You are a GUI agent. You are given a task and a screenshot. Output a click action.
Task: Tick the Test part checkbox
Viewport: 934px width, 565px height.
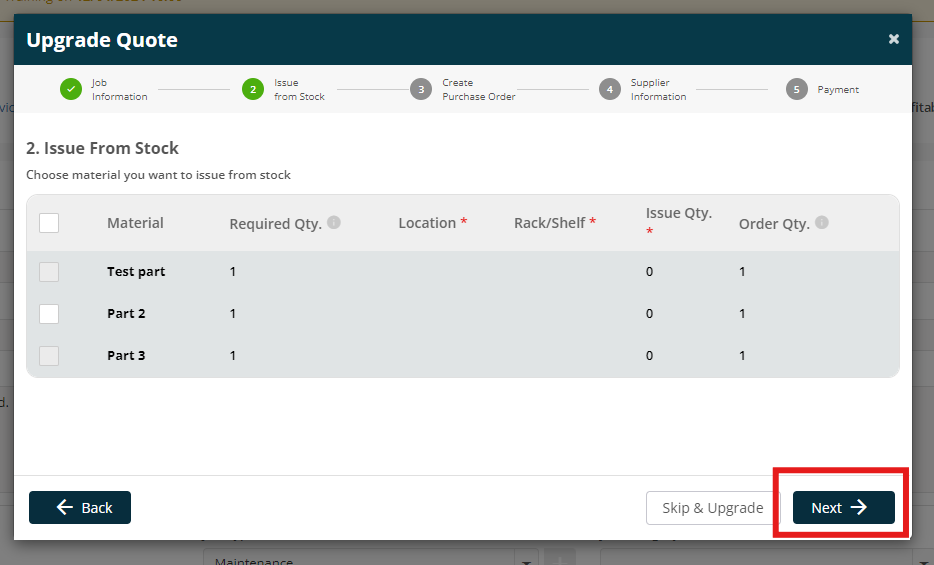pos(49,272)
